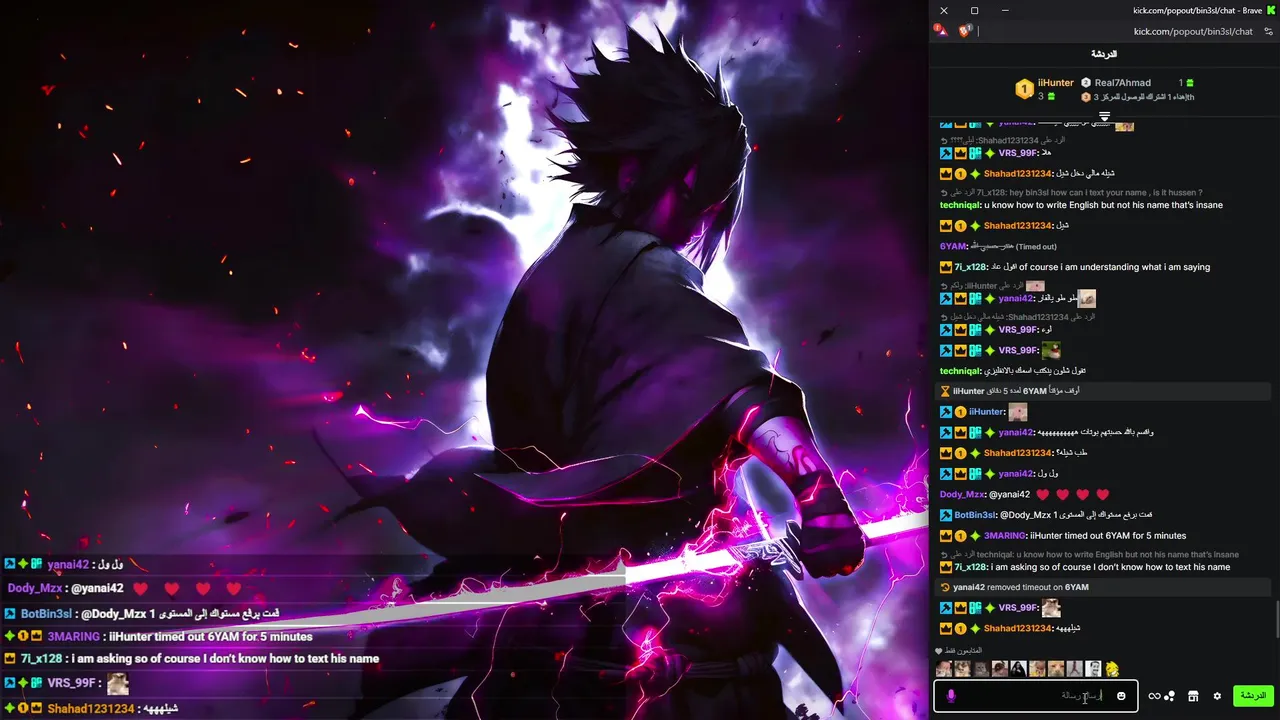This screenshot has width=1280, height=720.
Task: Click Shahad1231234 on the last شيلهههه message
Action: click(x=1018, y=628)
